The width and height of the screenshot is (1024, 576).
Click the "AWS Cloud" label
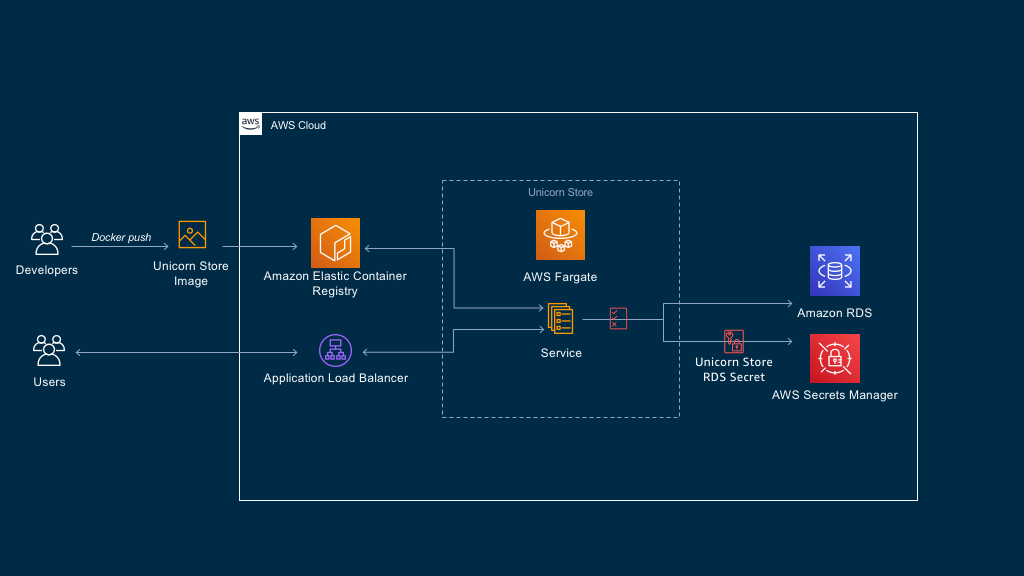(298, 125)
